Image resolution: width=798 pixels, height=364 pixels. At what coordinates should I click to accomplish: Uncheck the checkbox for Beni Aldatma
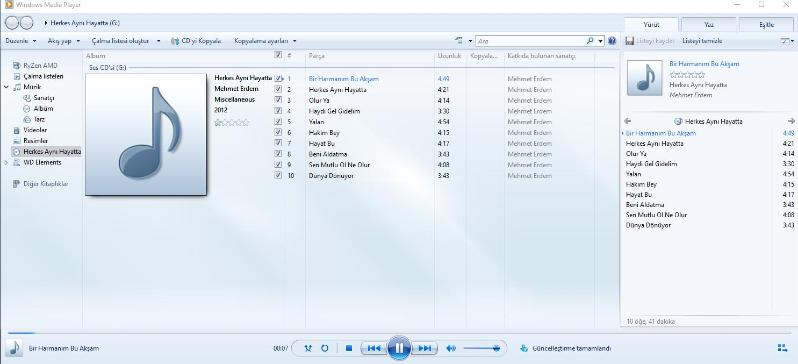(x=278, y=154)
